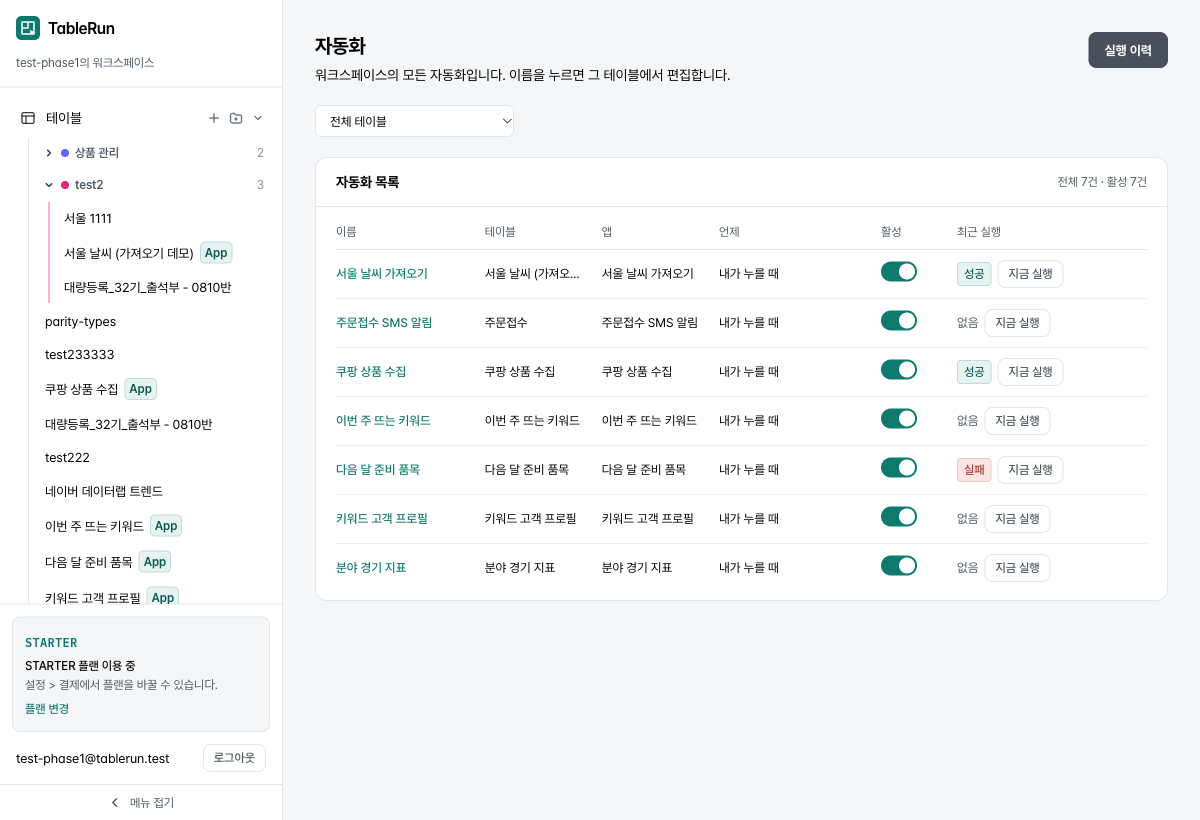Image resolution: width=1200 pixels, height=820 pixels.
Task: Toggle 이번 주 뜨는 키워드 active switch
Action: tap(899, 419)
